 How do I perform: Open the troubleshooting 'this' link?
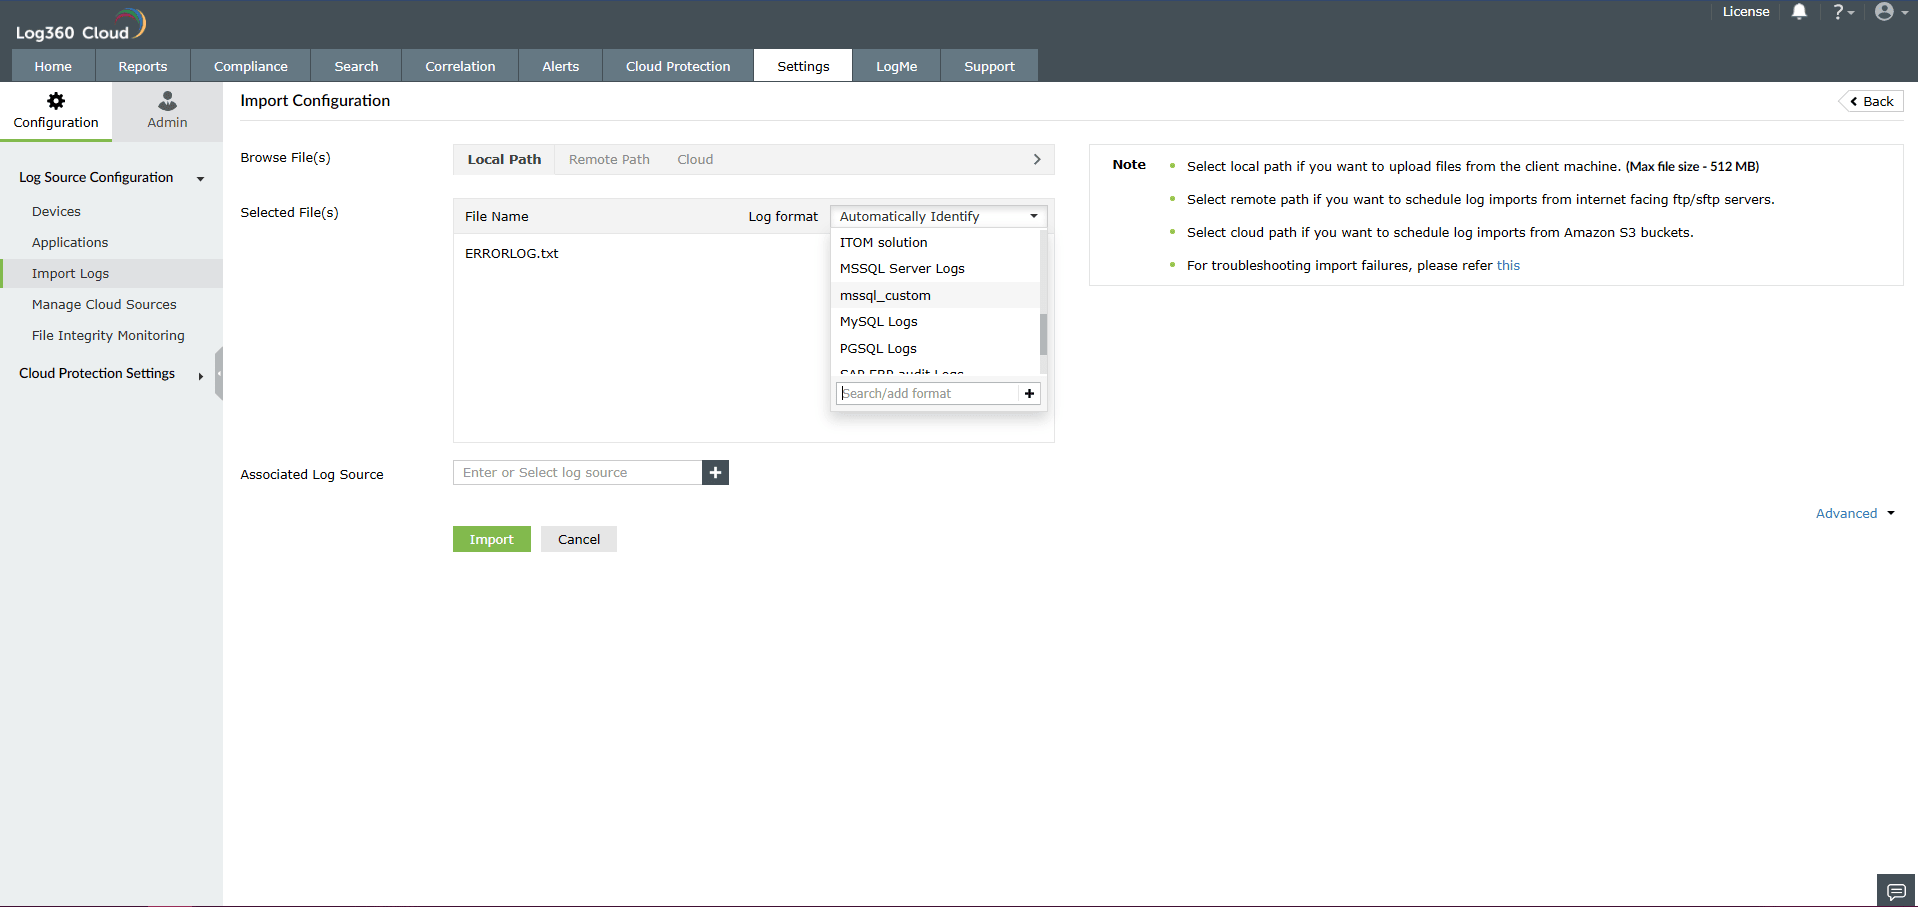coord(1508,265)
